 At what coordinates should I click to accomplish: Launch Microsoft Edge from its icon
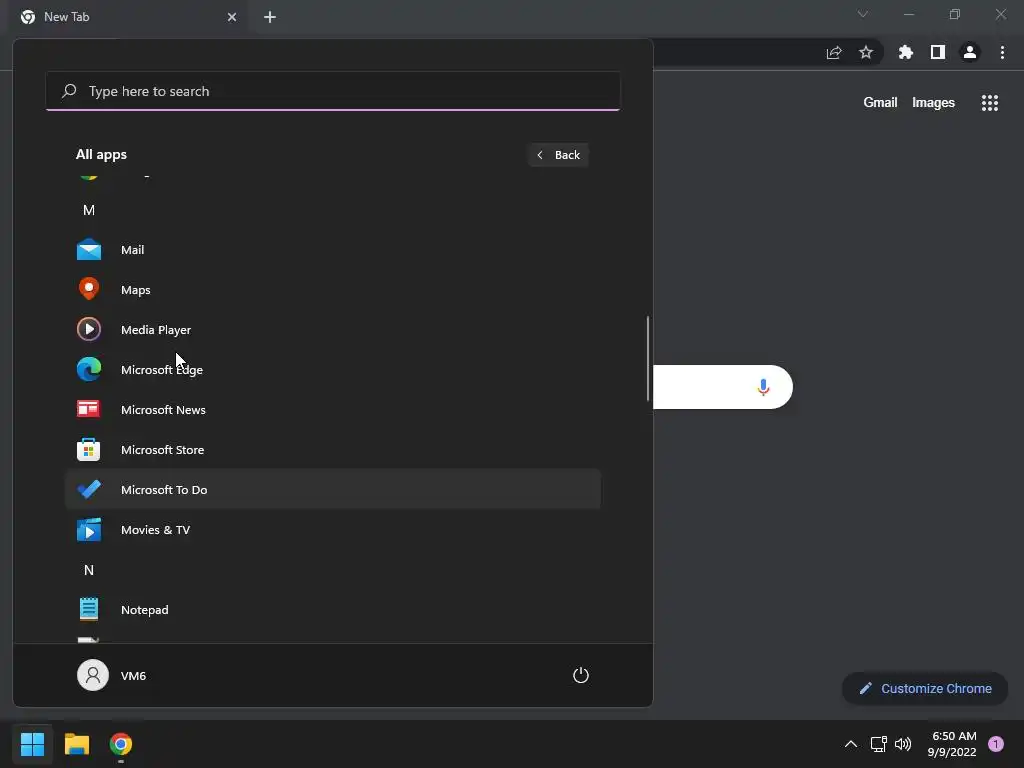pos(89,370)
